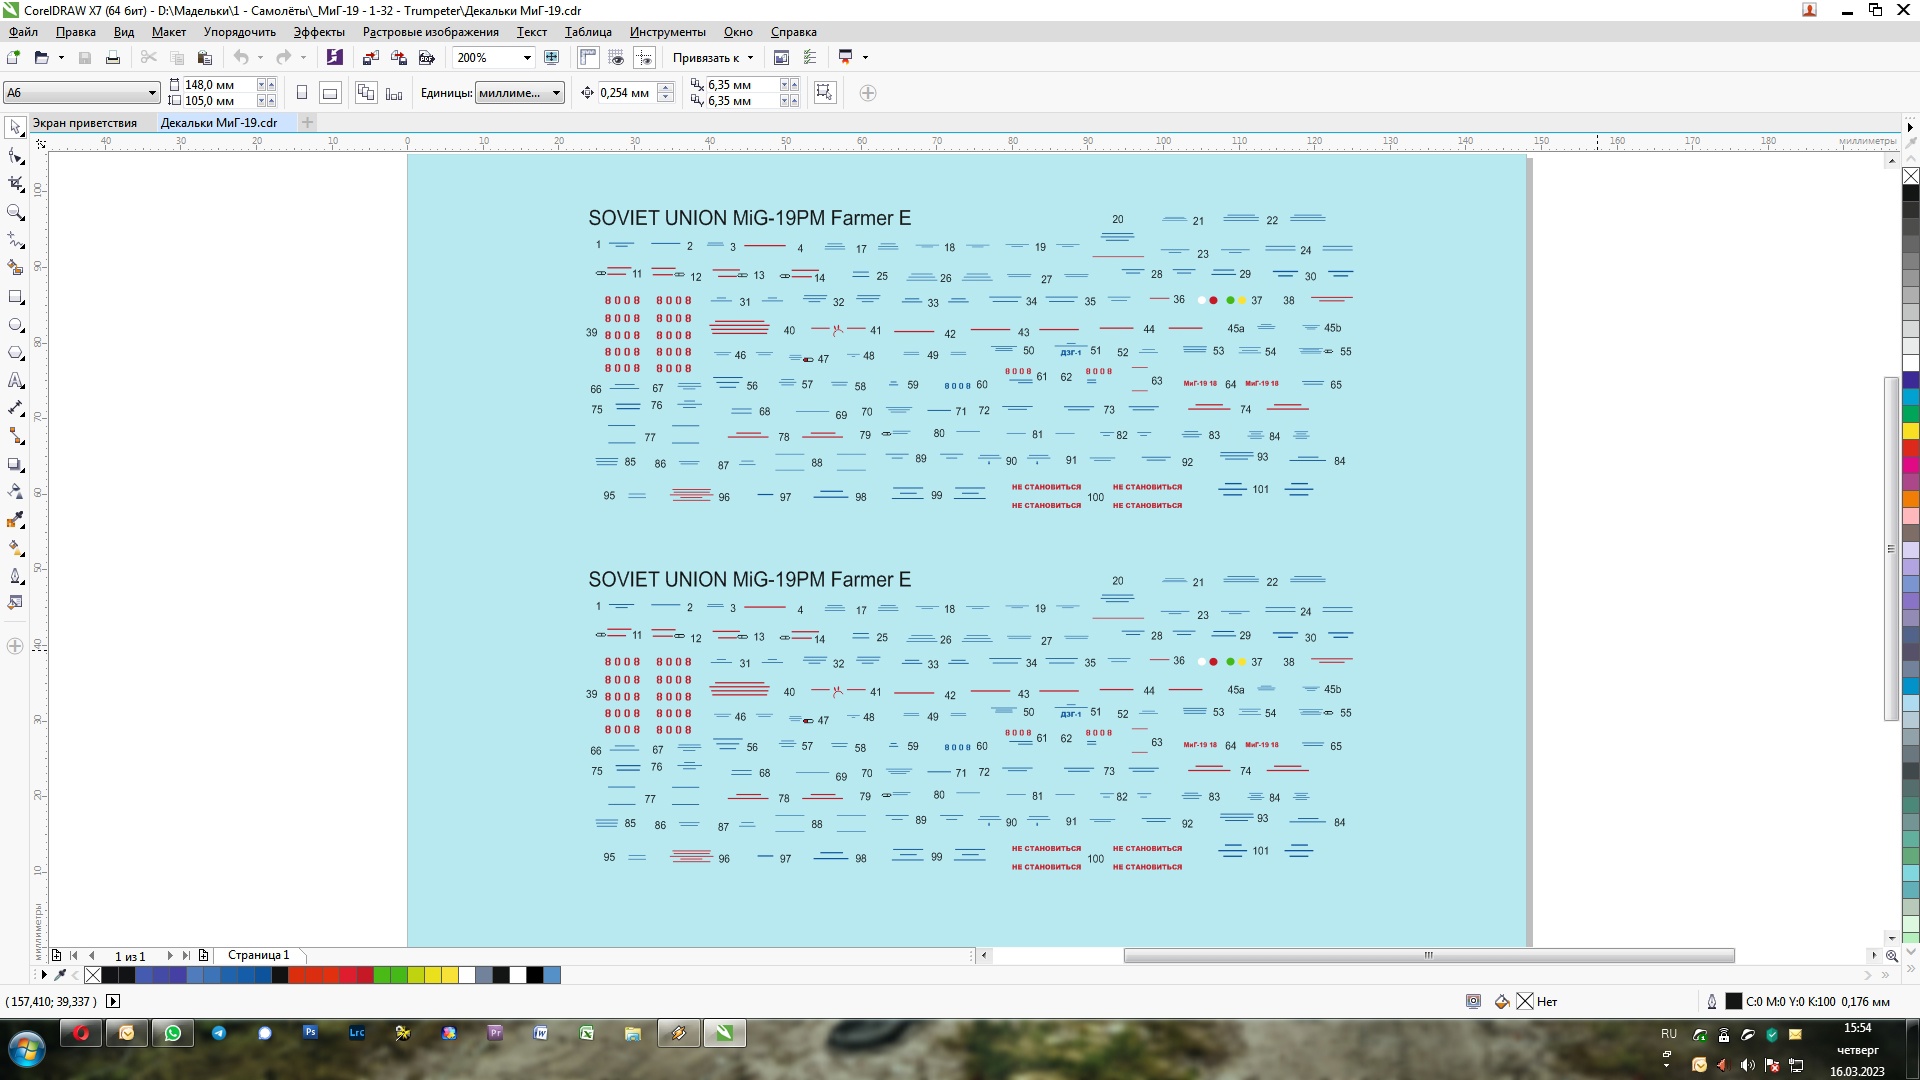Viewport: 1920px width, 1080px height.
Task: Select the Polygon tool
Action: tap(15, 353)
